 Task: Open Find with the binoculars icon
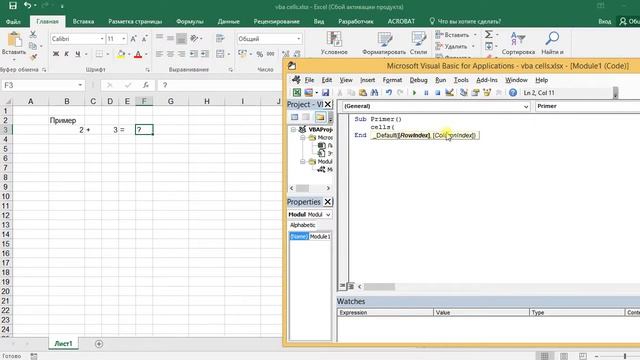pyautogui.click(x=374, y=93)
